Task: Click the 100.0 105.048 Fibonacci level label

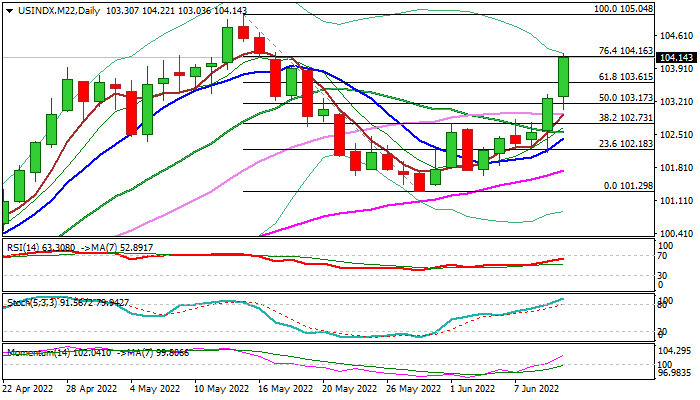Action: pos(624,9)
